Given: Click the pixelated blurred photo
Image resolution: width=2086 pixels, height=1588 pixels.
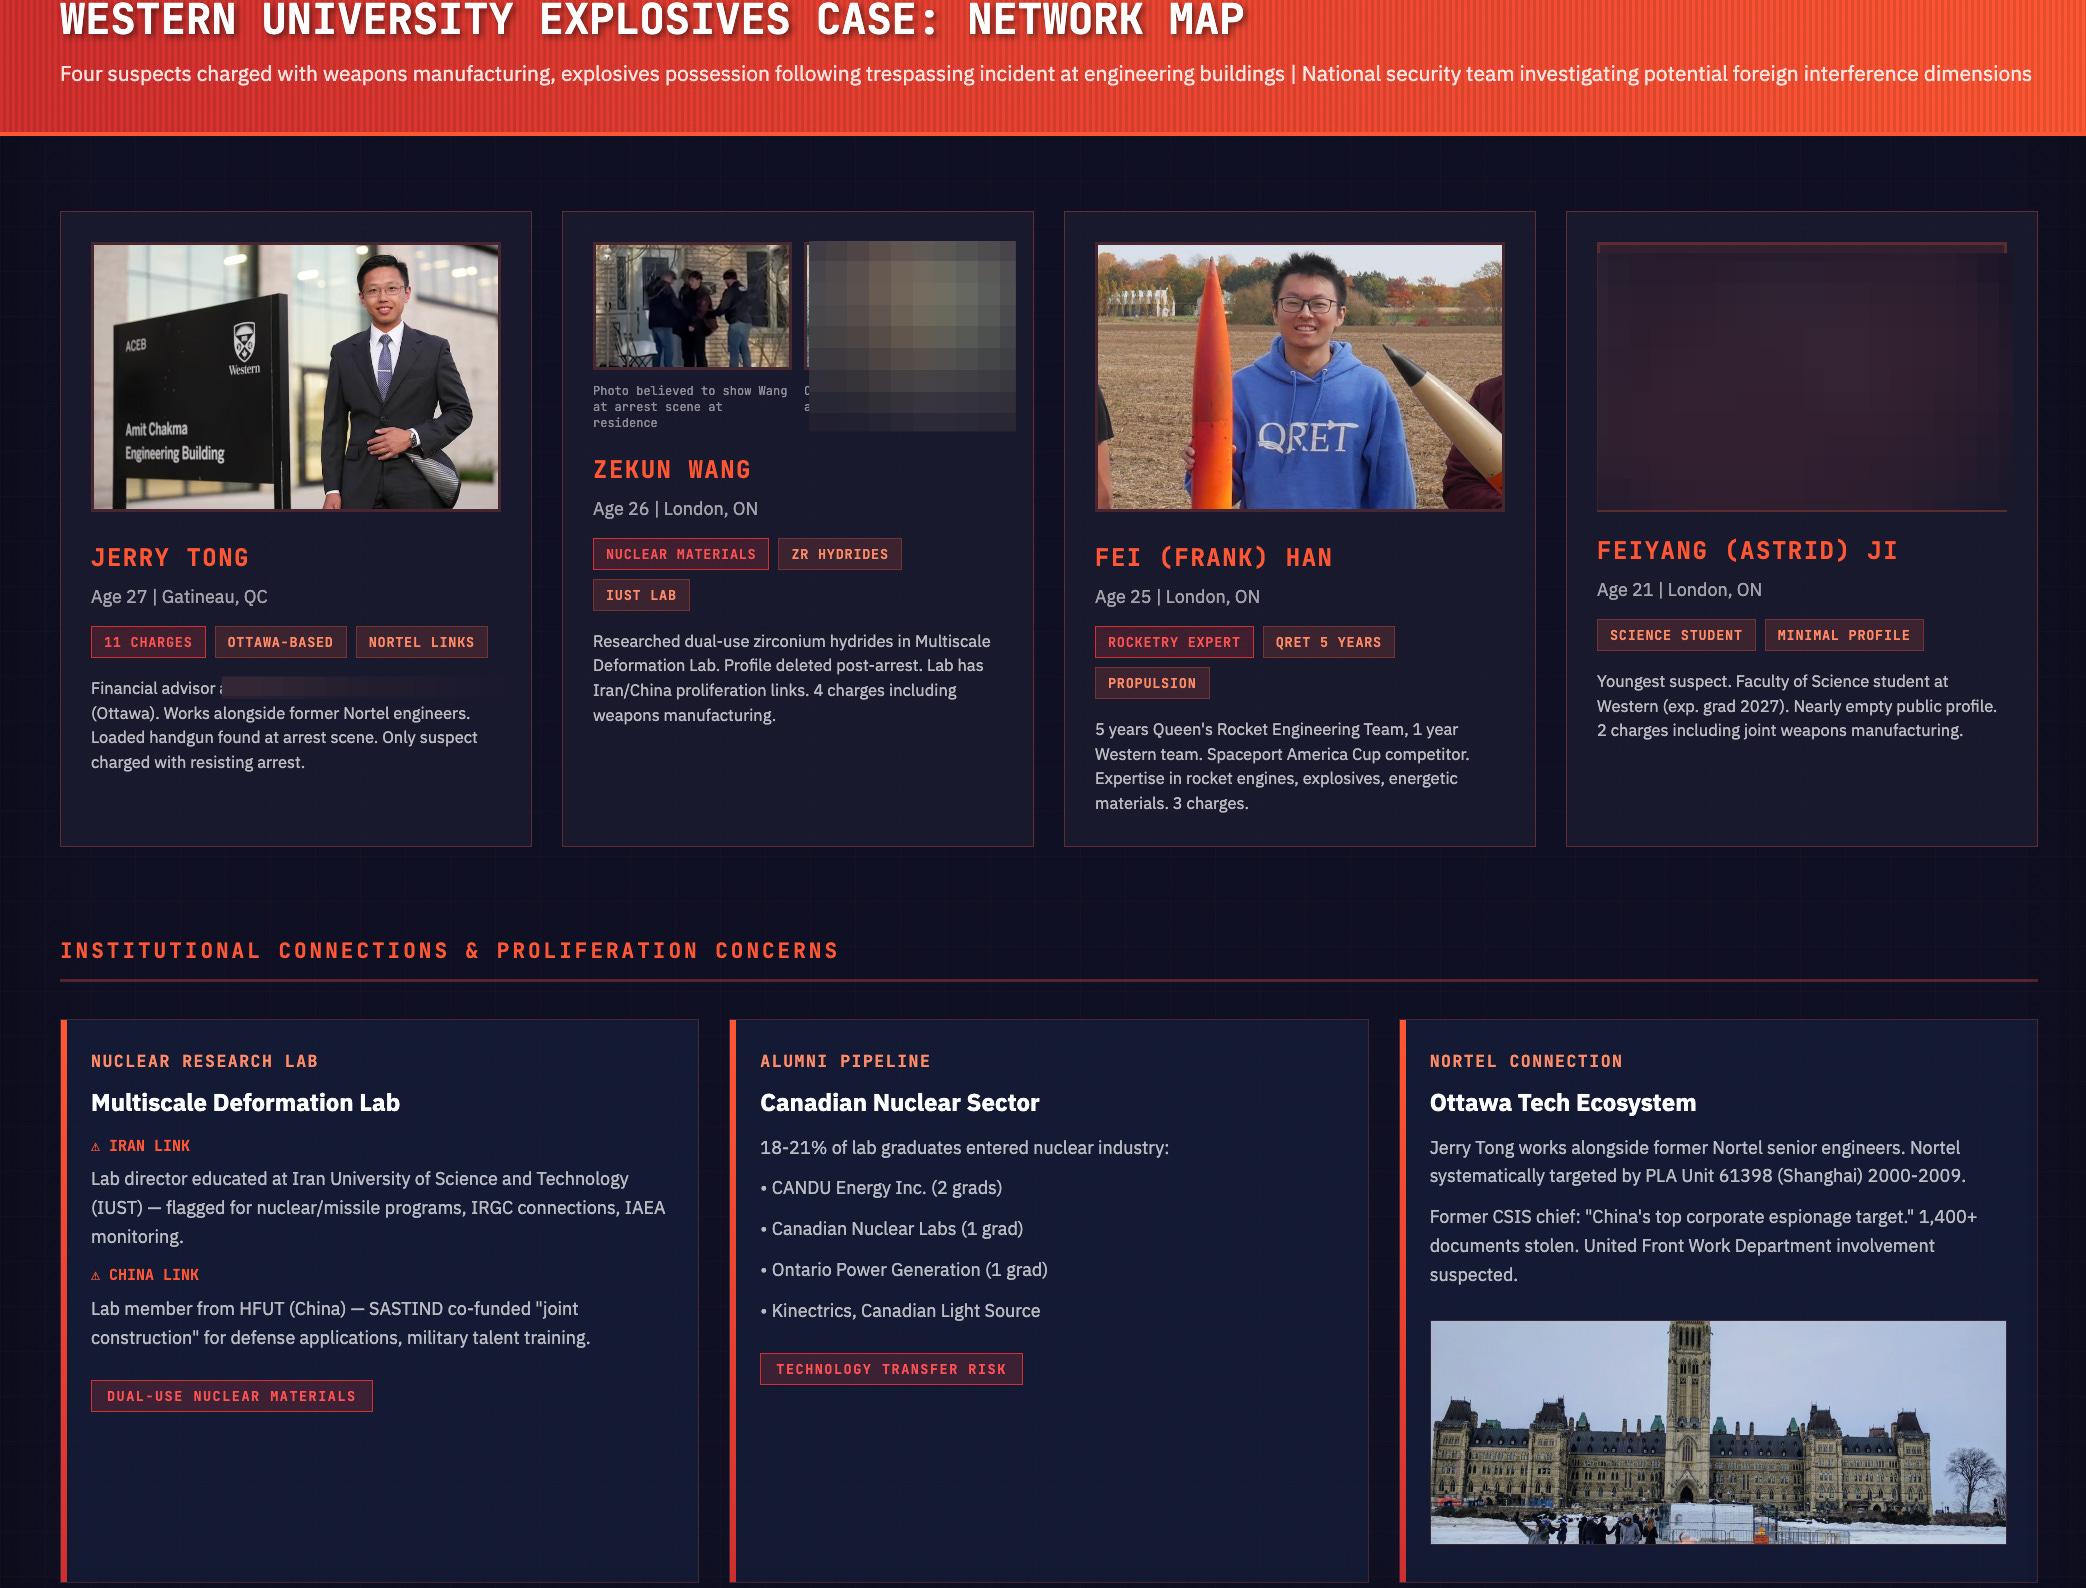Looking at the screenshot, I should (x=911, y=336).
